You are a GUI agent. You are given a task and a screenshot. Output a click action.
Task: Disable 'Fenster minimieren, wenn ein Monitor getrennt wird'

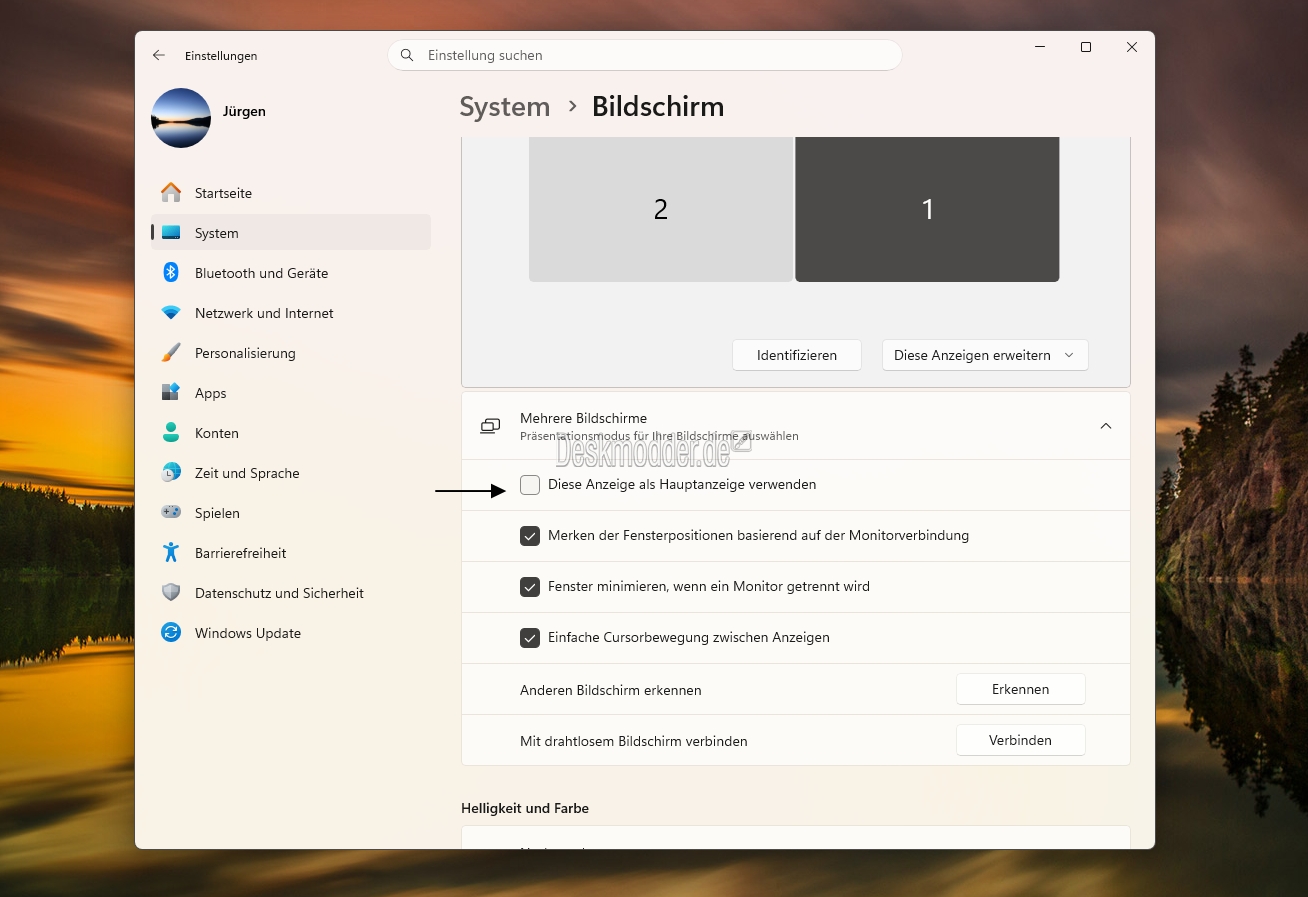(x=530, y=587)
